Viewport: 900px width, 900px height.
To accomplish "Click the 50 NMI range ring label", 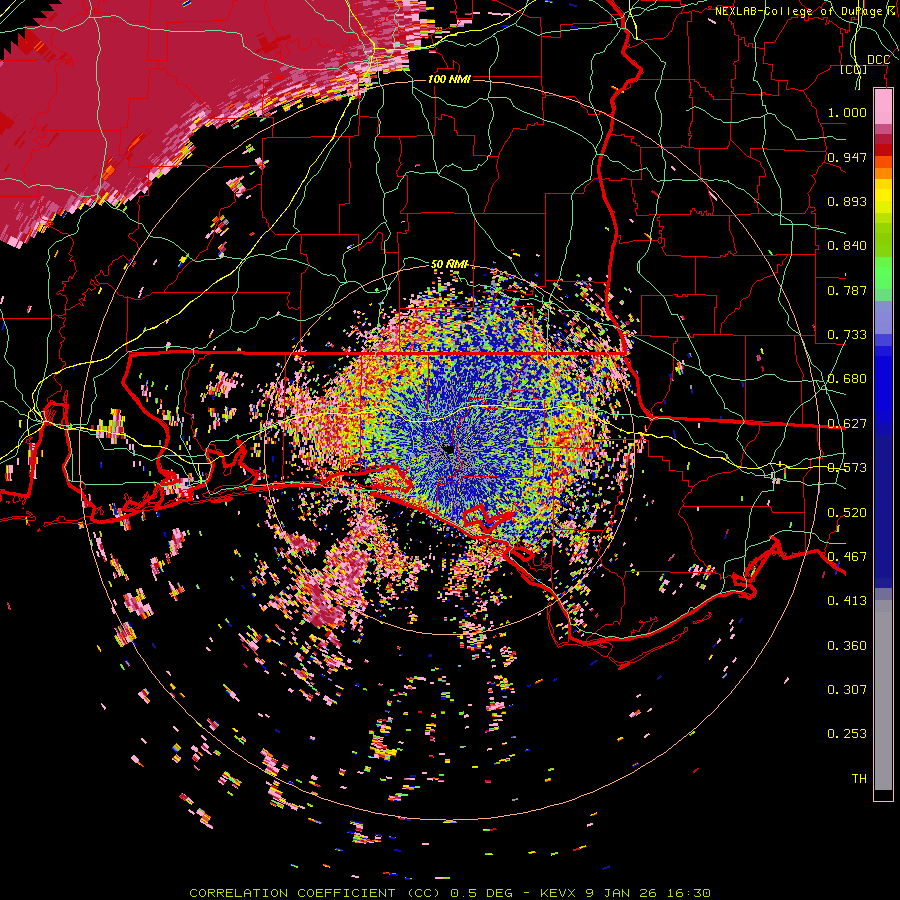I will tap(449, 264).
